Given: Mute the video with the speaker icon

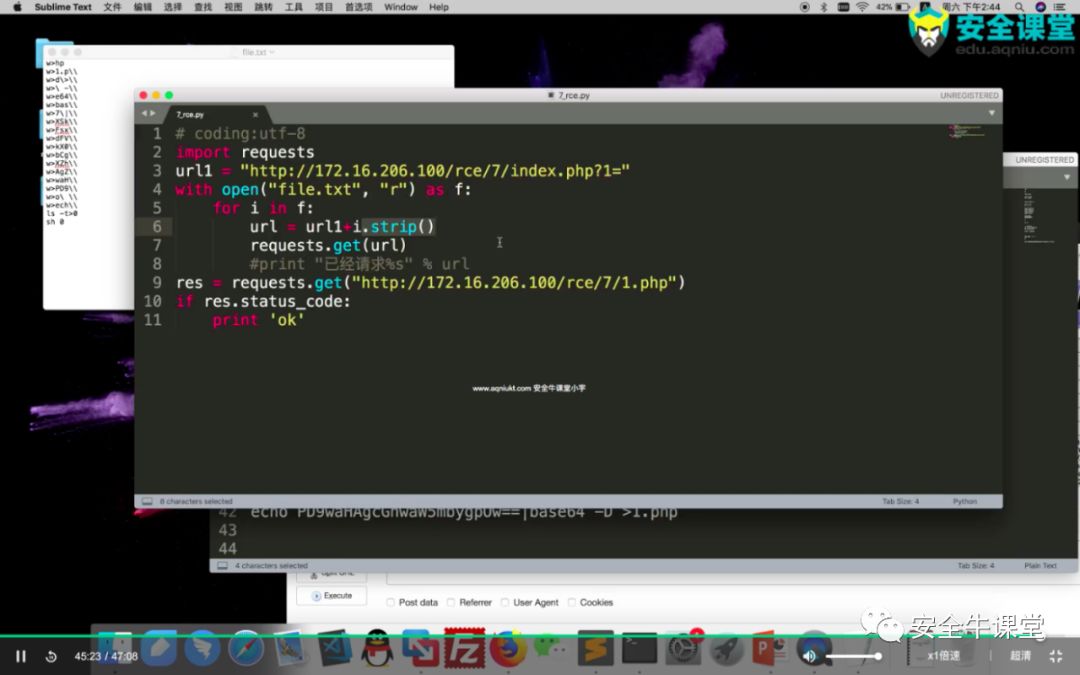Looking at the screenshot, I should tap(809, 656).
